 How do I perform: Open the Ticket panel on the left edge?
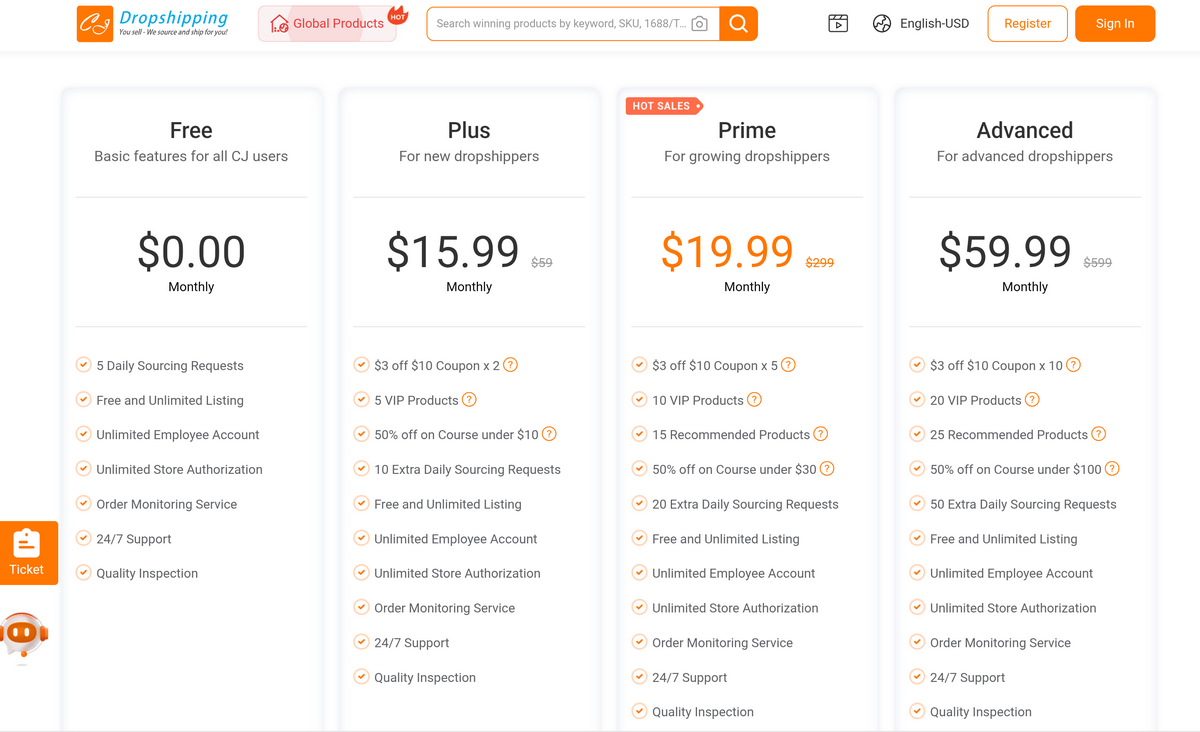(x=28, y=552)
